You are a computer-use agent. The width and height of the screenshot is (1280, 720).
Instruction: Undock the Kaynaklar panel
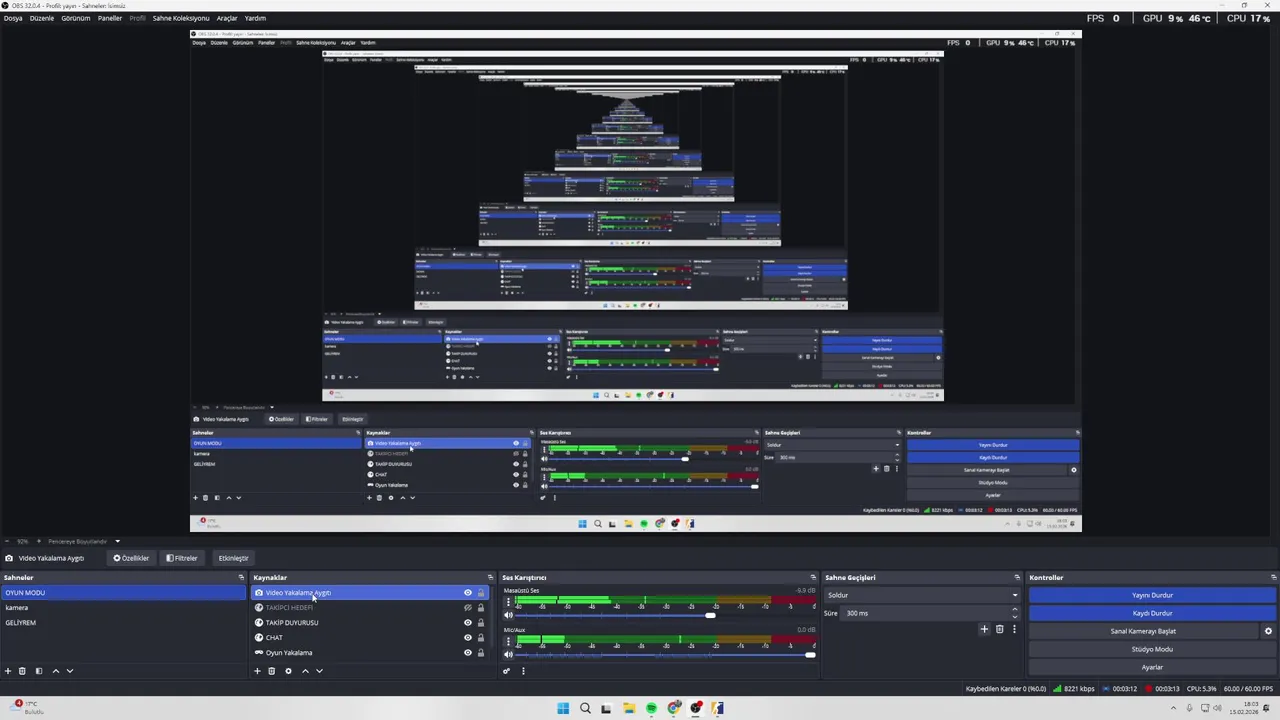coord(490,577)
